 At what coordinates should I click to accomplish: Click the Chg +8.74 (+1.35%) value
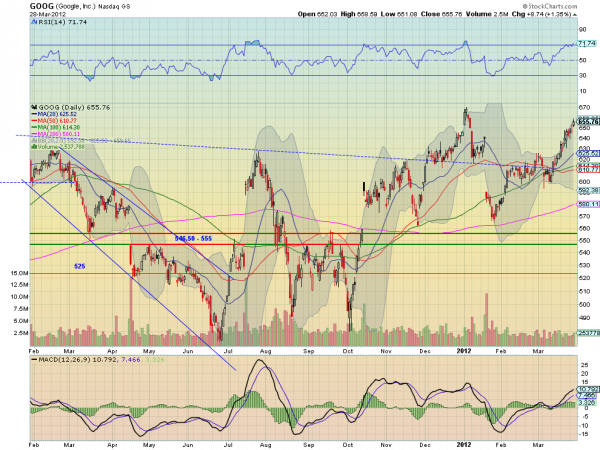click(x=541, y=14)
